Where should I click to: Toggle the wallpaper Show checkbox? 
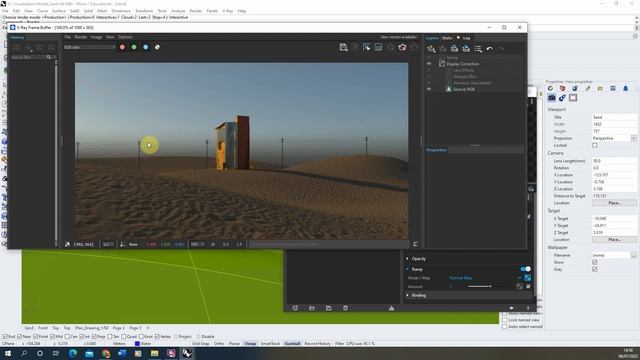[x=595, y=262]
